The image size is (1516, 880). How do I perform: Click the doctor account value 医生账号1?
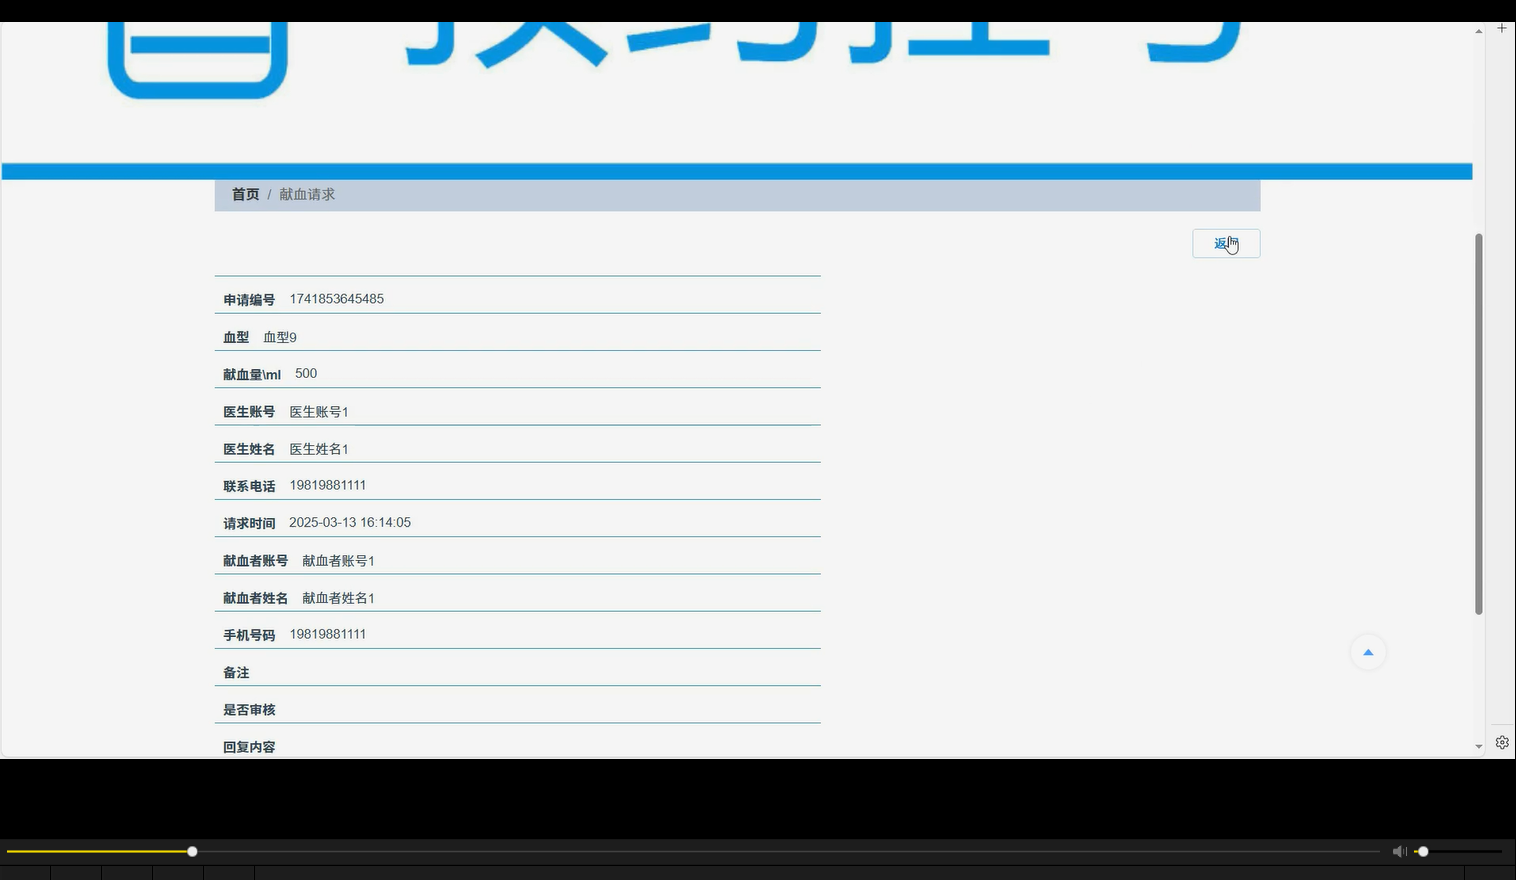tap(319, 412)
